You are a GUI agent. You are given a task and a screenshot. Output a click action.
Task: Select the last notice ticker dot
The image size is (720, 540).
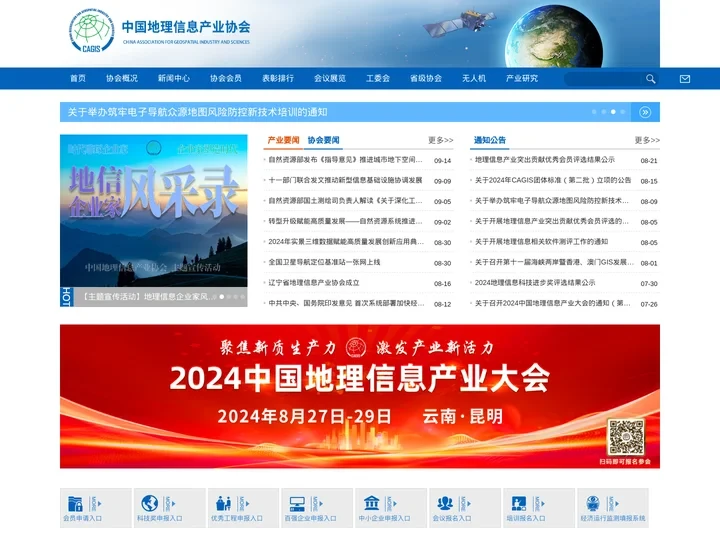click(x=623, y=112)
